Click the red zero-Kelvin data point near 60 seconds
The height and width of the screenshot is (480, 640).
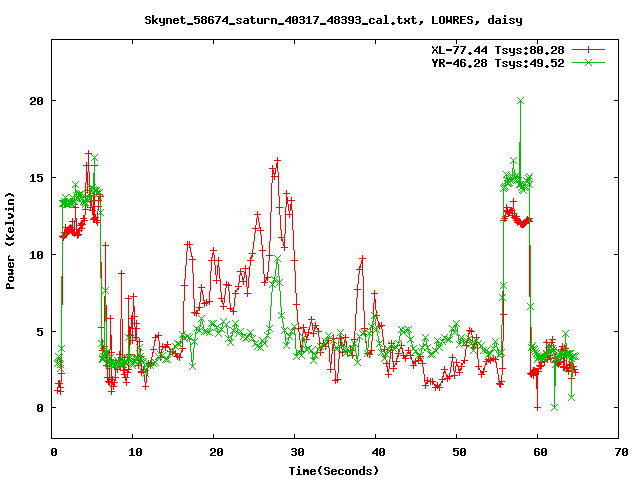click(538, 408)
